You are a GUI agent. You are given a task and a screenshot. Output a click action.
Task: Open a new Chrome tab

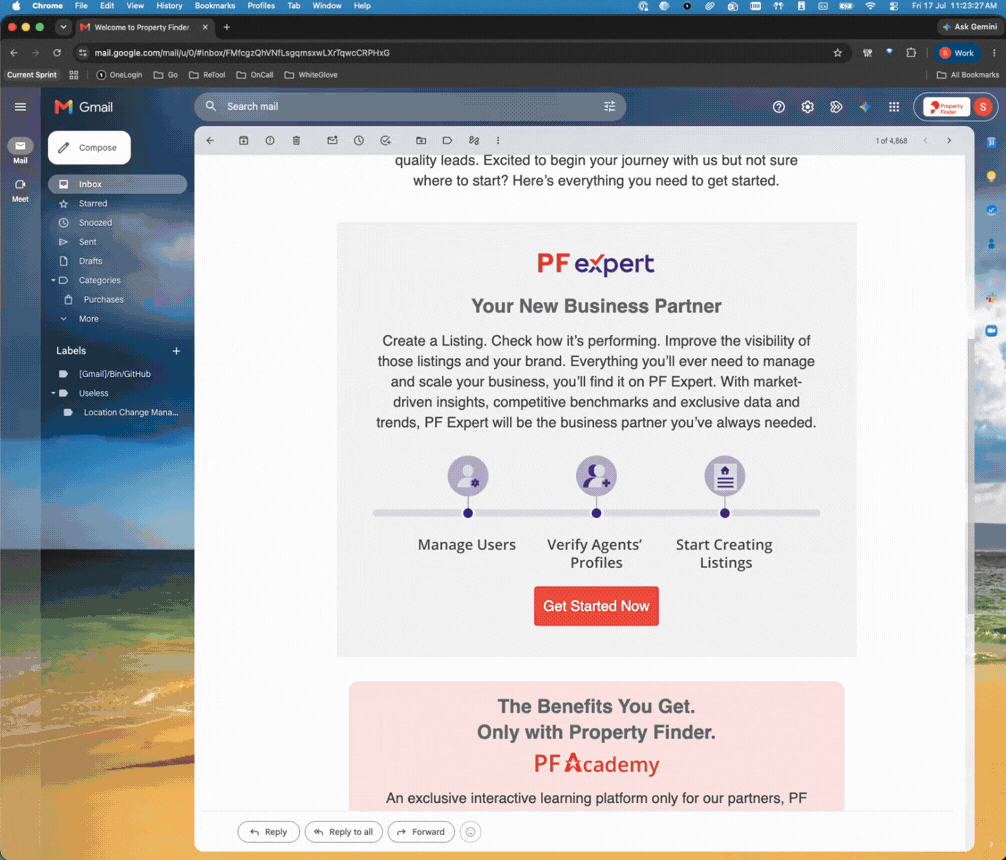(226, 27)
